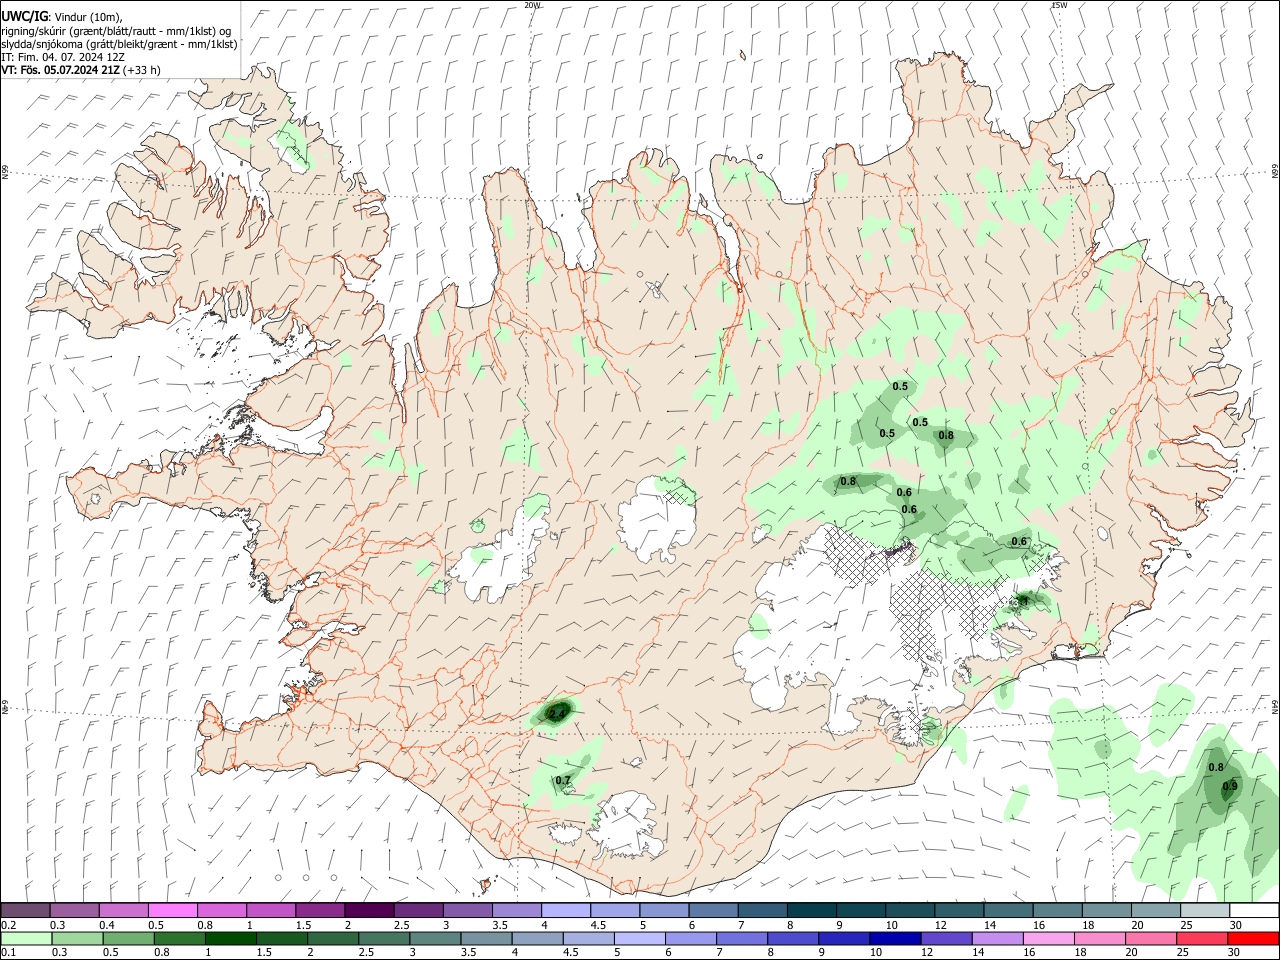Pick the dark mauve snow swatch above 0.2
The image size is (1280, 960).
pyautogui.click(x=26, y=911)
